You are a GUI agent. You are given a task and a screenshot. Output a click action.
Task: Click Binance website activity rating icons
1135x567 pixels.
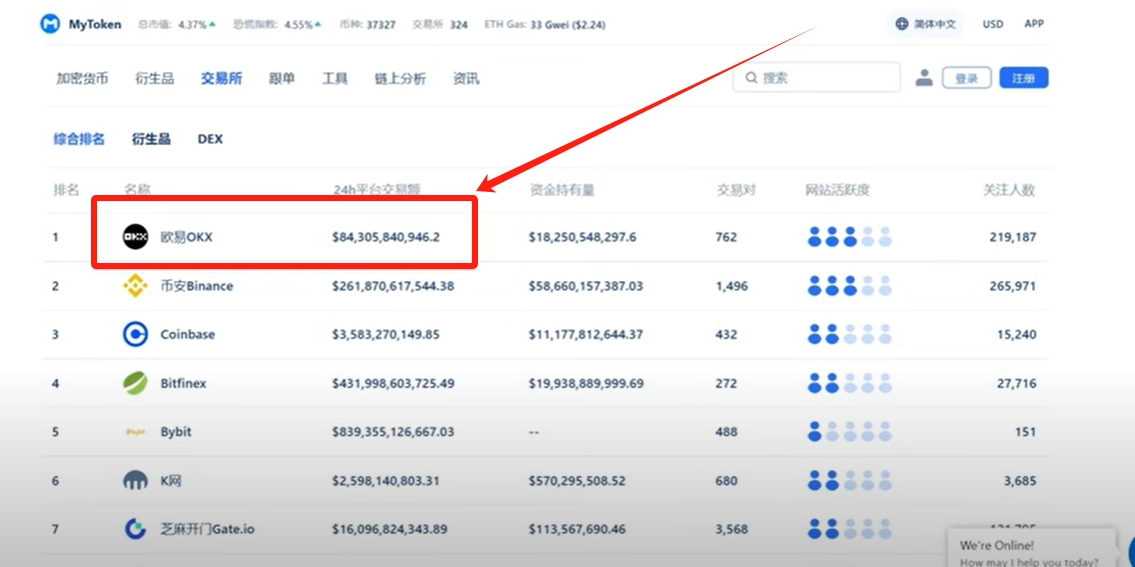point(849,286)
